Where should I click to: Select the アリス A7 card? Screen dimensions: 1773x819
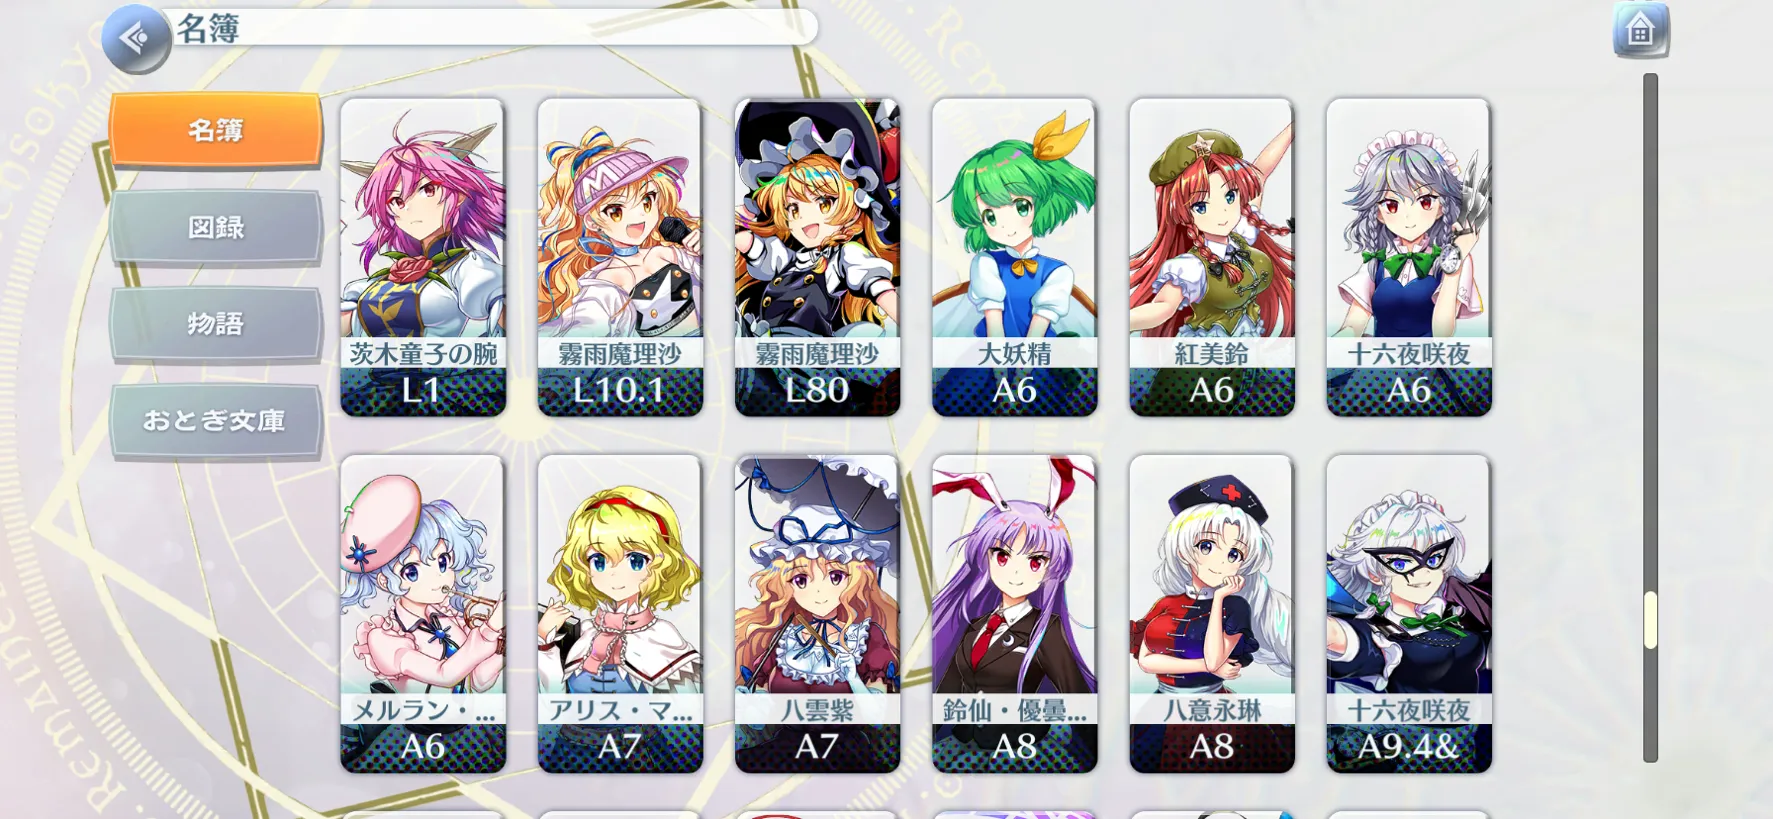[x=620, y=614]
